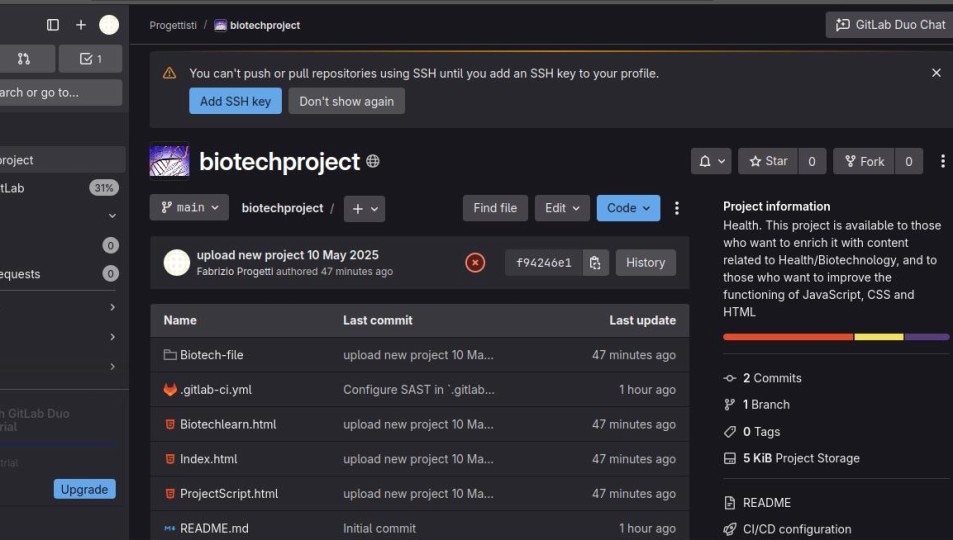Click the yellow segment of language bar
953x540 pixels.
879,337
